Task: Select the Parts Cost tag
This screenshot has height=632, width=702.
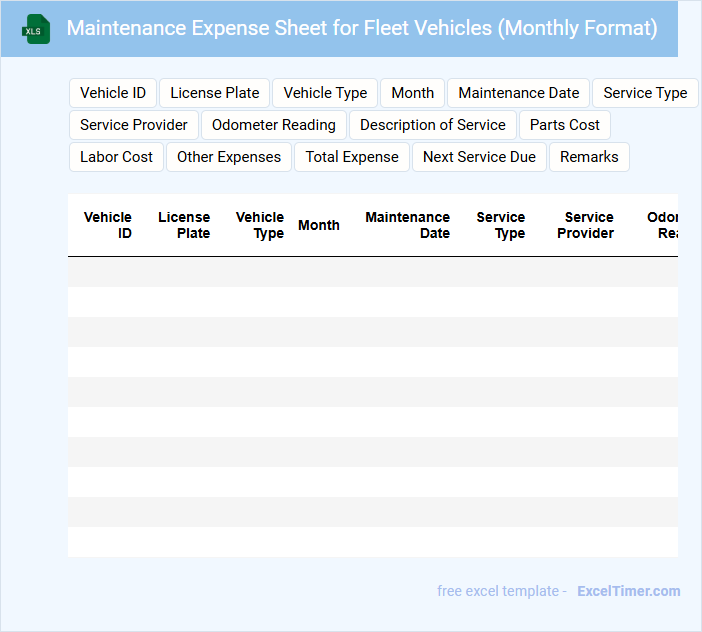Action: [x=565, y=125]
